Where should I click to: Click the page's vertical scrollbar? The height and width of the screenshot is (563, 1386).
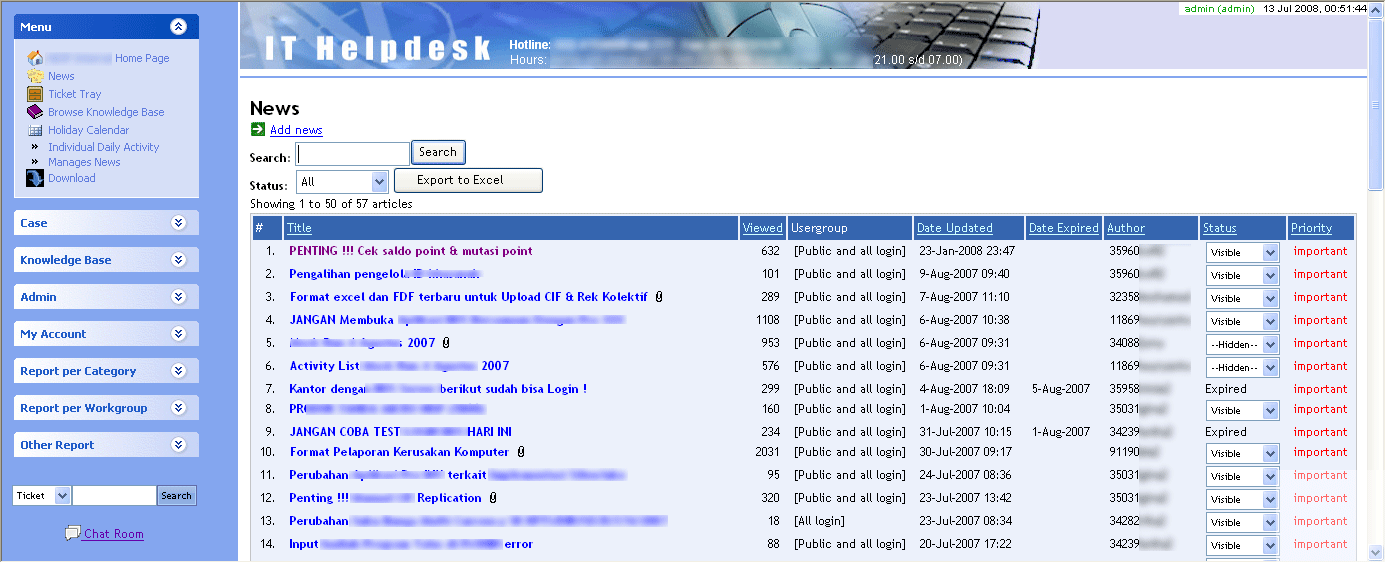1376,300
